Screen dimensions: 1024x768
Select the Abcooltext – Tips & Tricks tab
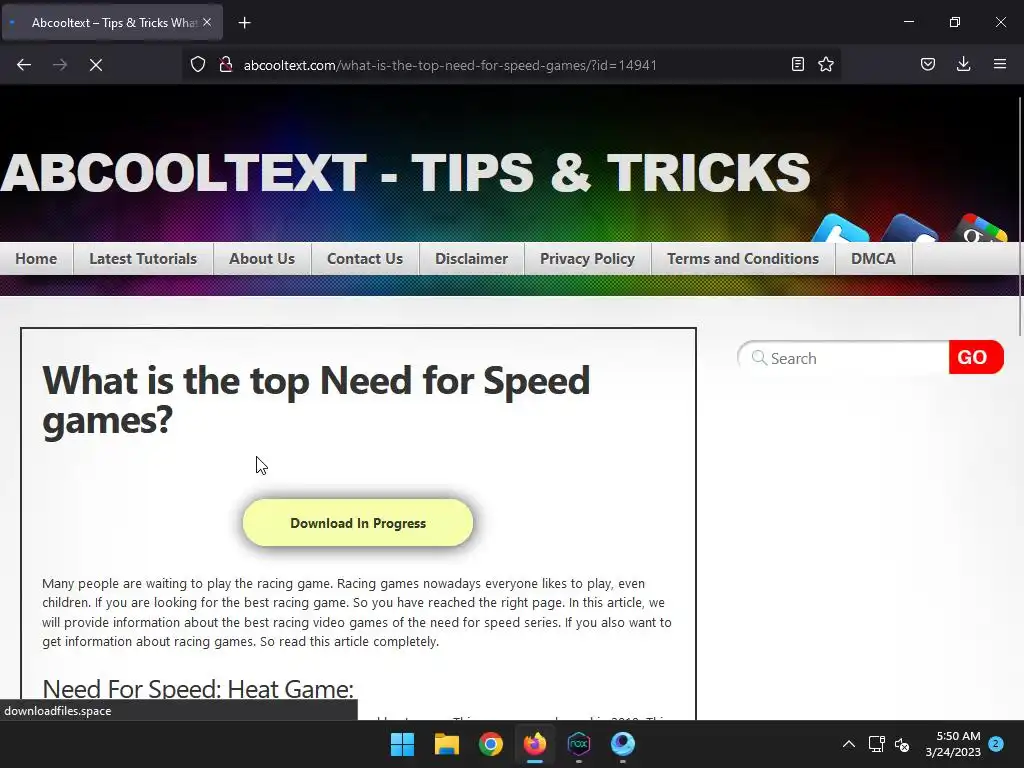(x=112, y=22)
